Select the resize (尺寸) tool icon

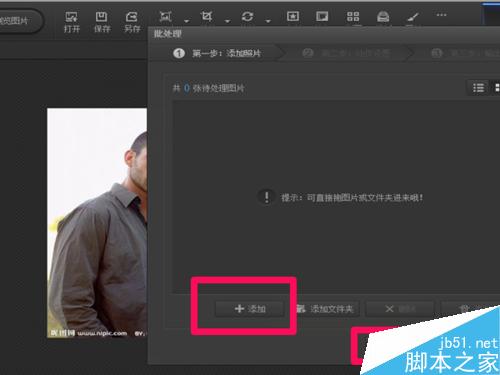click(x=165, y=16)
